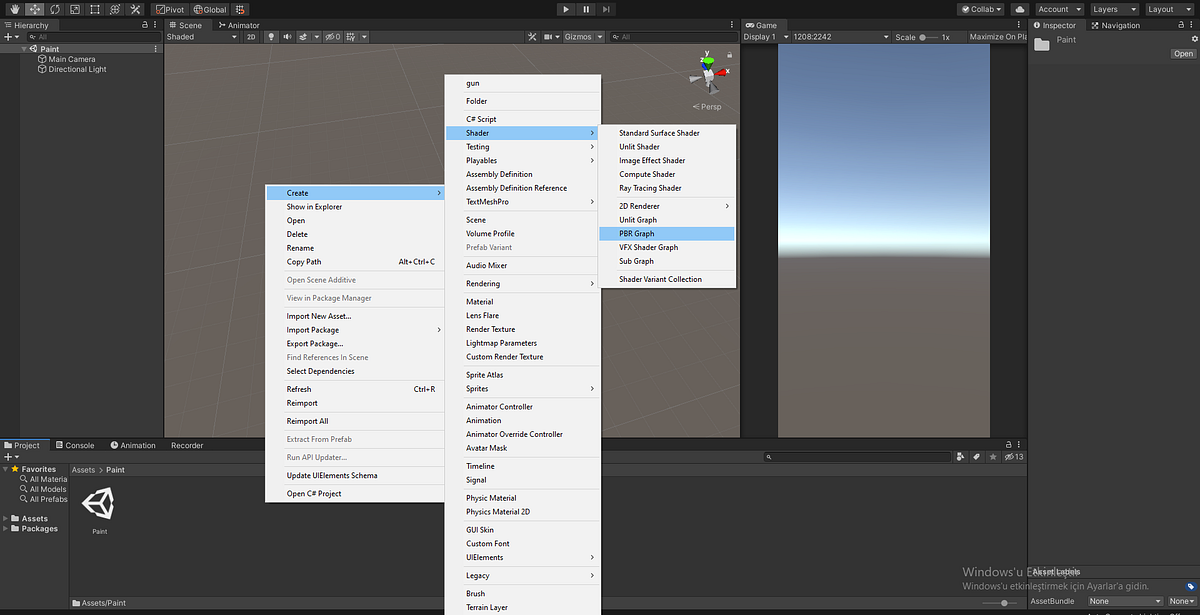This screenshot has height=615, width=1200.
Task: Select the Move tool
Action: point(36,9)
